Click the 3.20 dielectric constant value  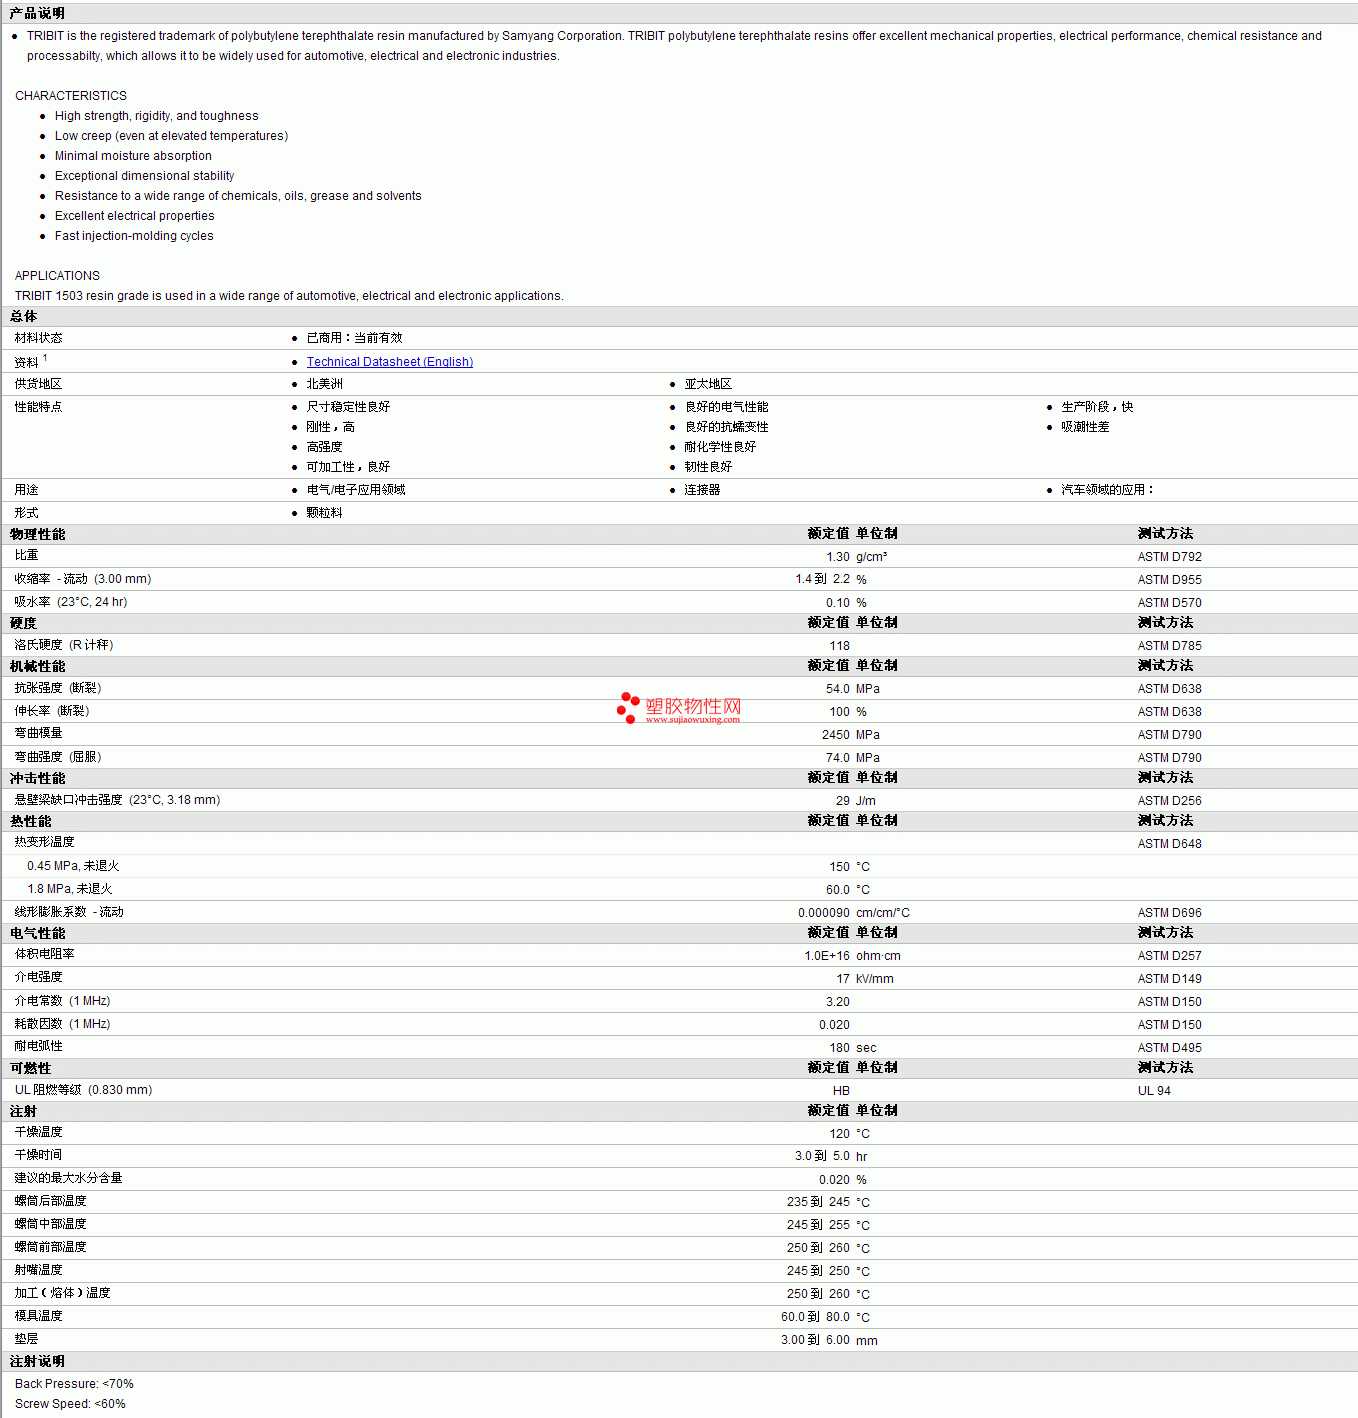838,1002
